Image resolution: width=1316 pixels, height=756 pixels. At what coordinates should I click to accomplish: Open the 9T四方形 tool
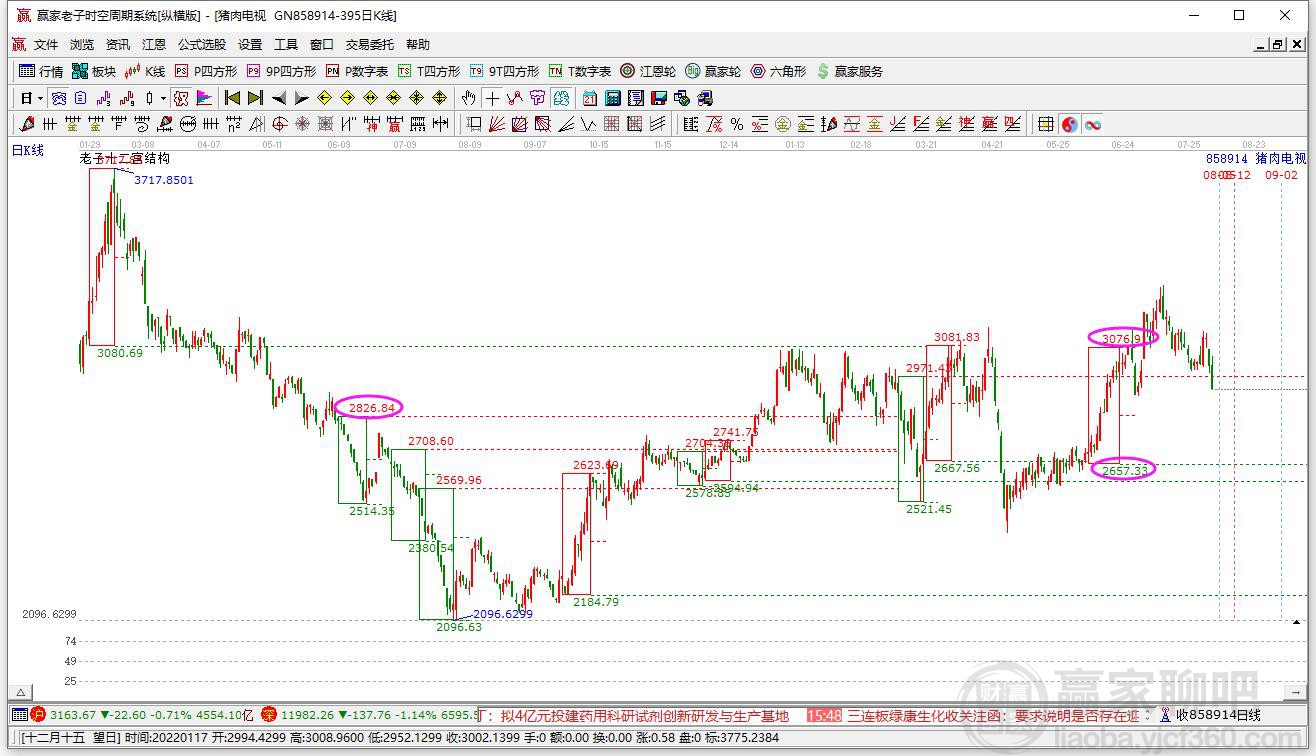(504, 71)
